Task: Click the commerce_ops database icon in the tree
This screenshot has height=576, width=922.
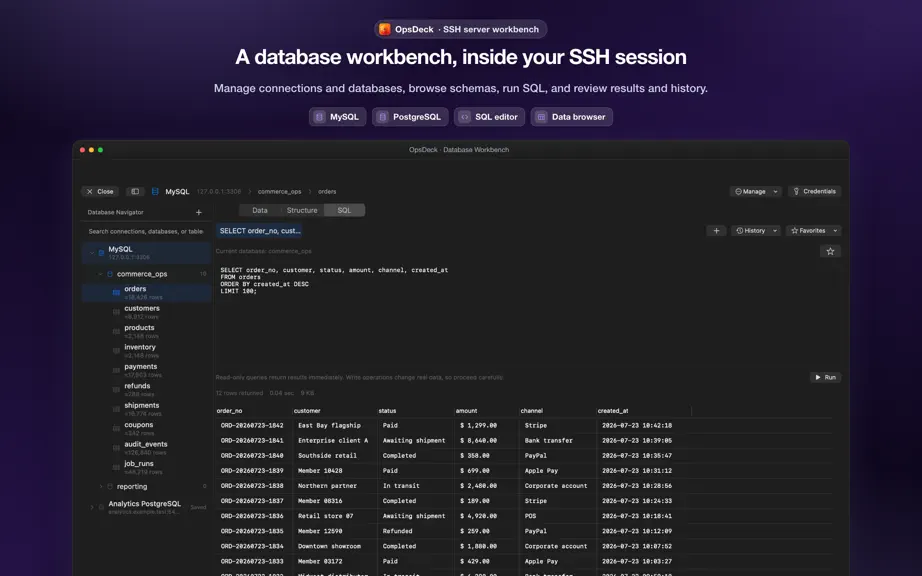Action: (x=110, y=274)
